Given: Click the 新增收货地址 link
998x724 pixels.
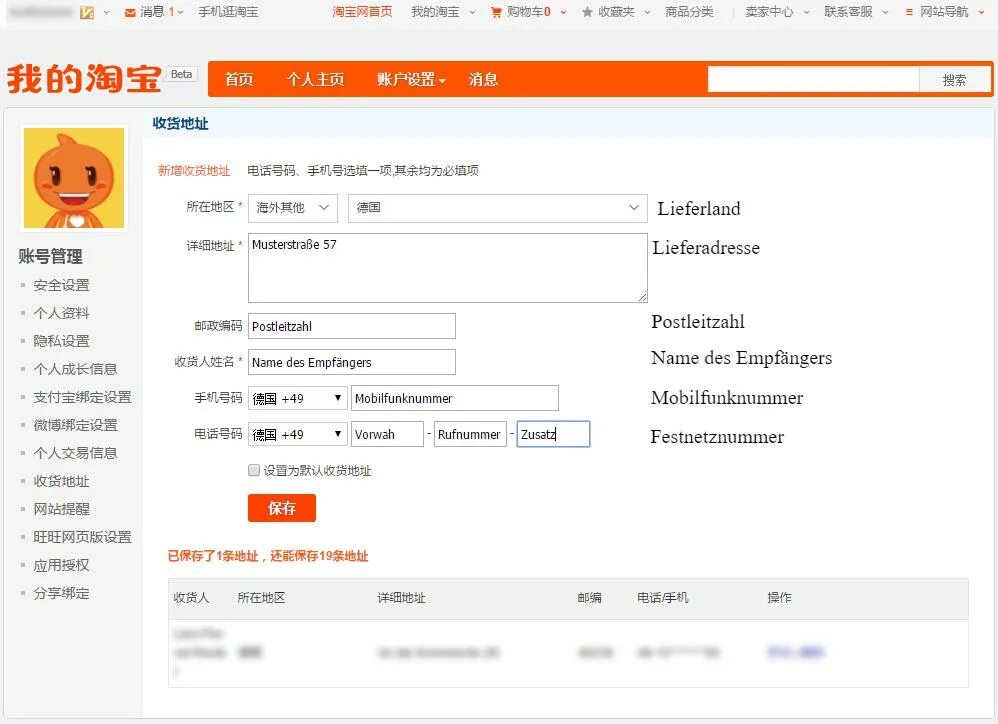Looking at the screenshot, I should click(194, 171).
